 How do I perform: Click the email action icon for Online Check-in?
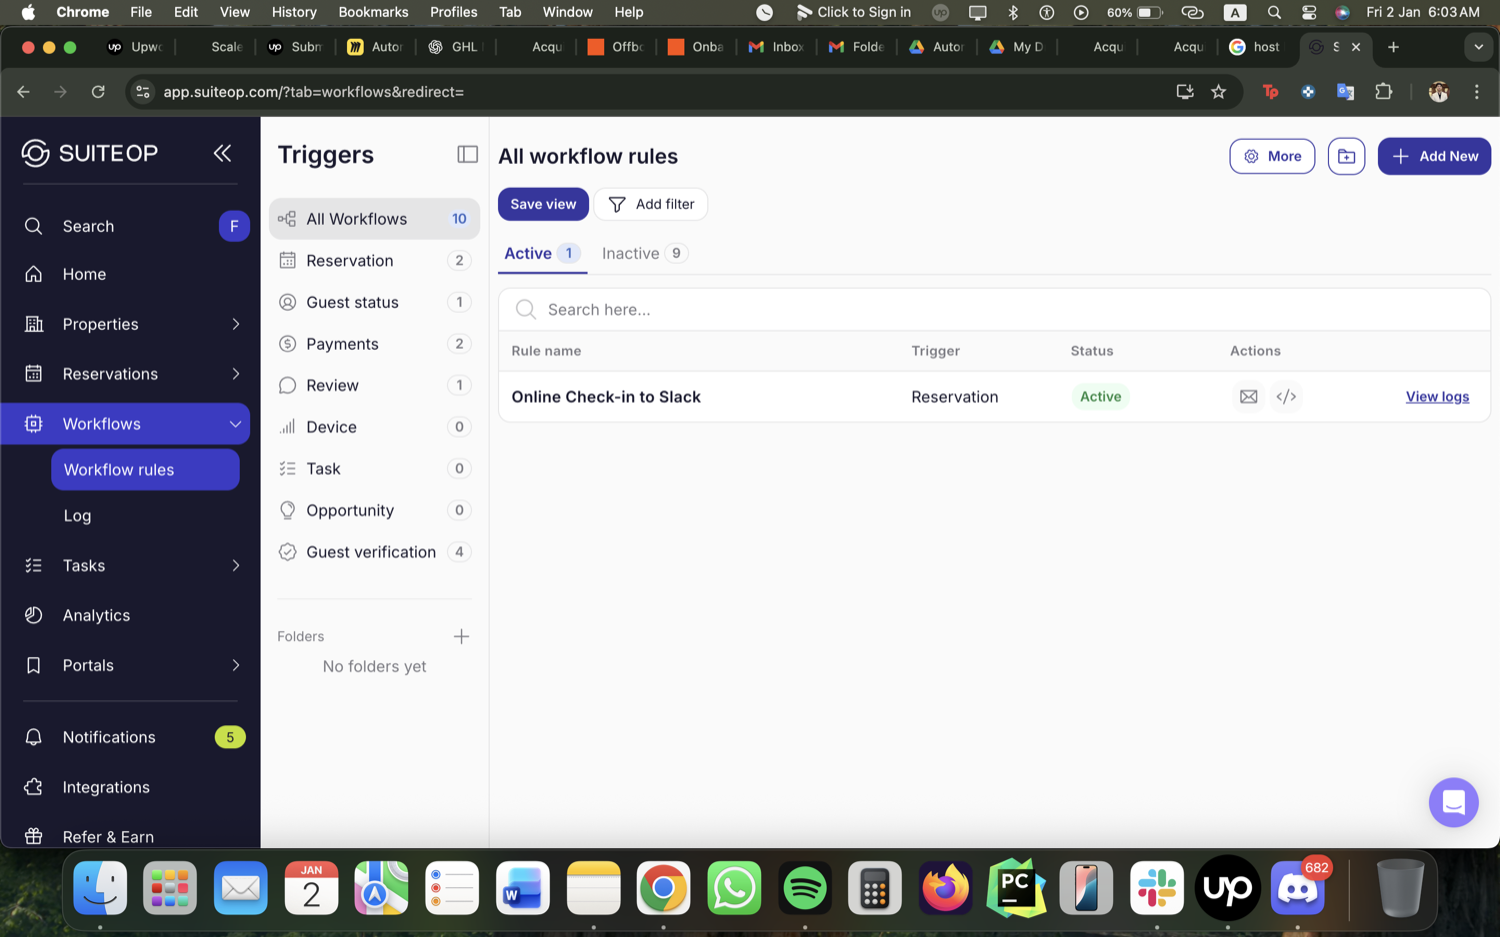(x=1248, y=397)
